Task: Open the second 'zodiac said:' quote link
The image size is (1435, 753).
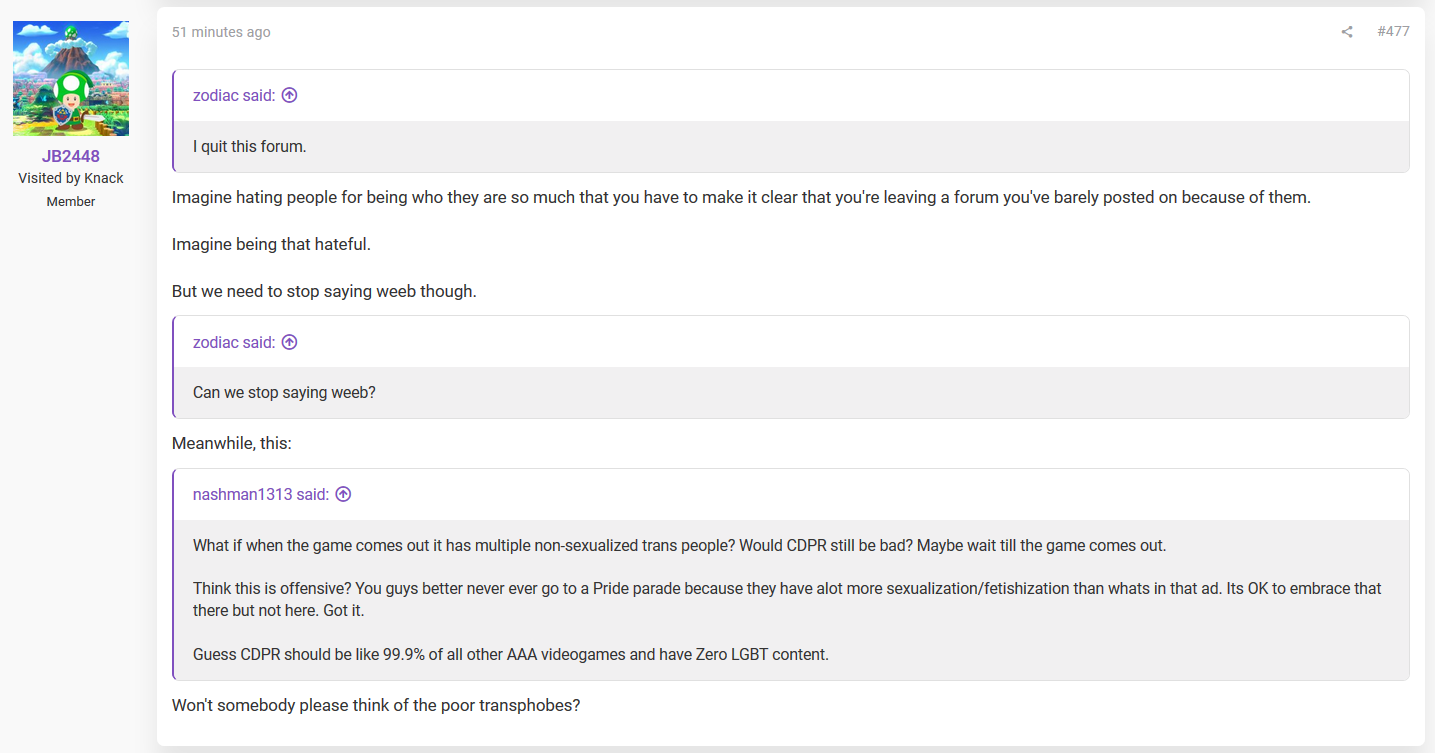Action: (234, 342)
